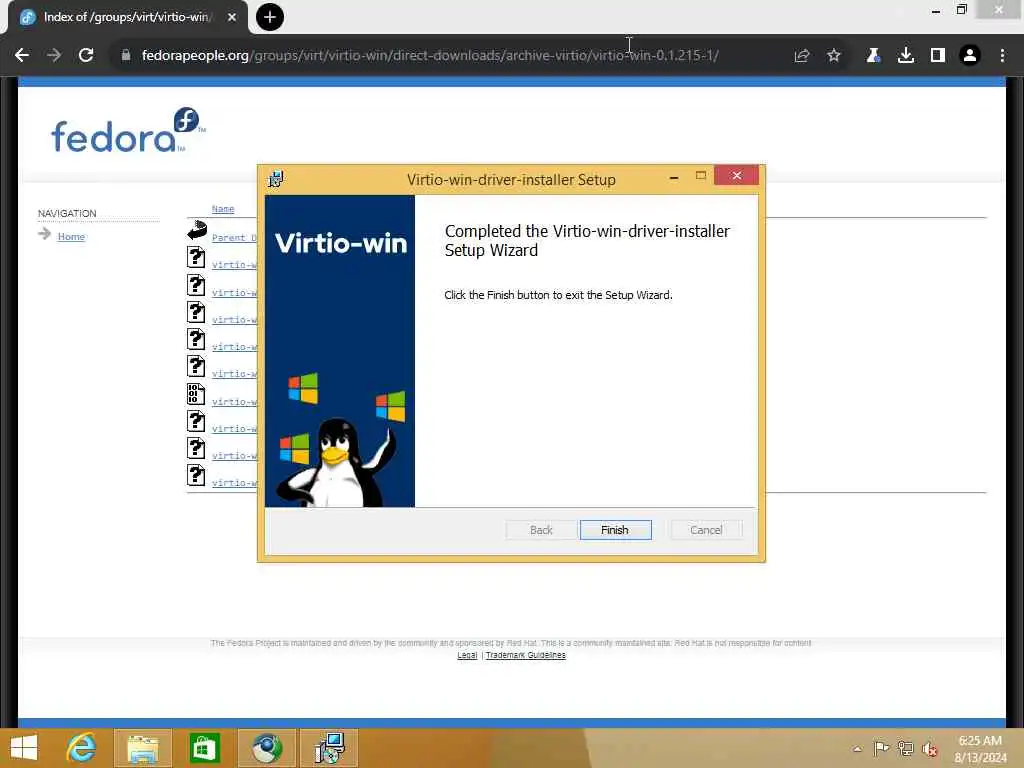Click the lock icon for site info

(126, 56)
